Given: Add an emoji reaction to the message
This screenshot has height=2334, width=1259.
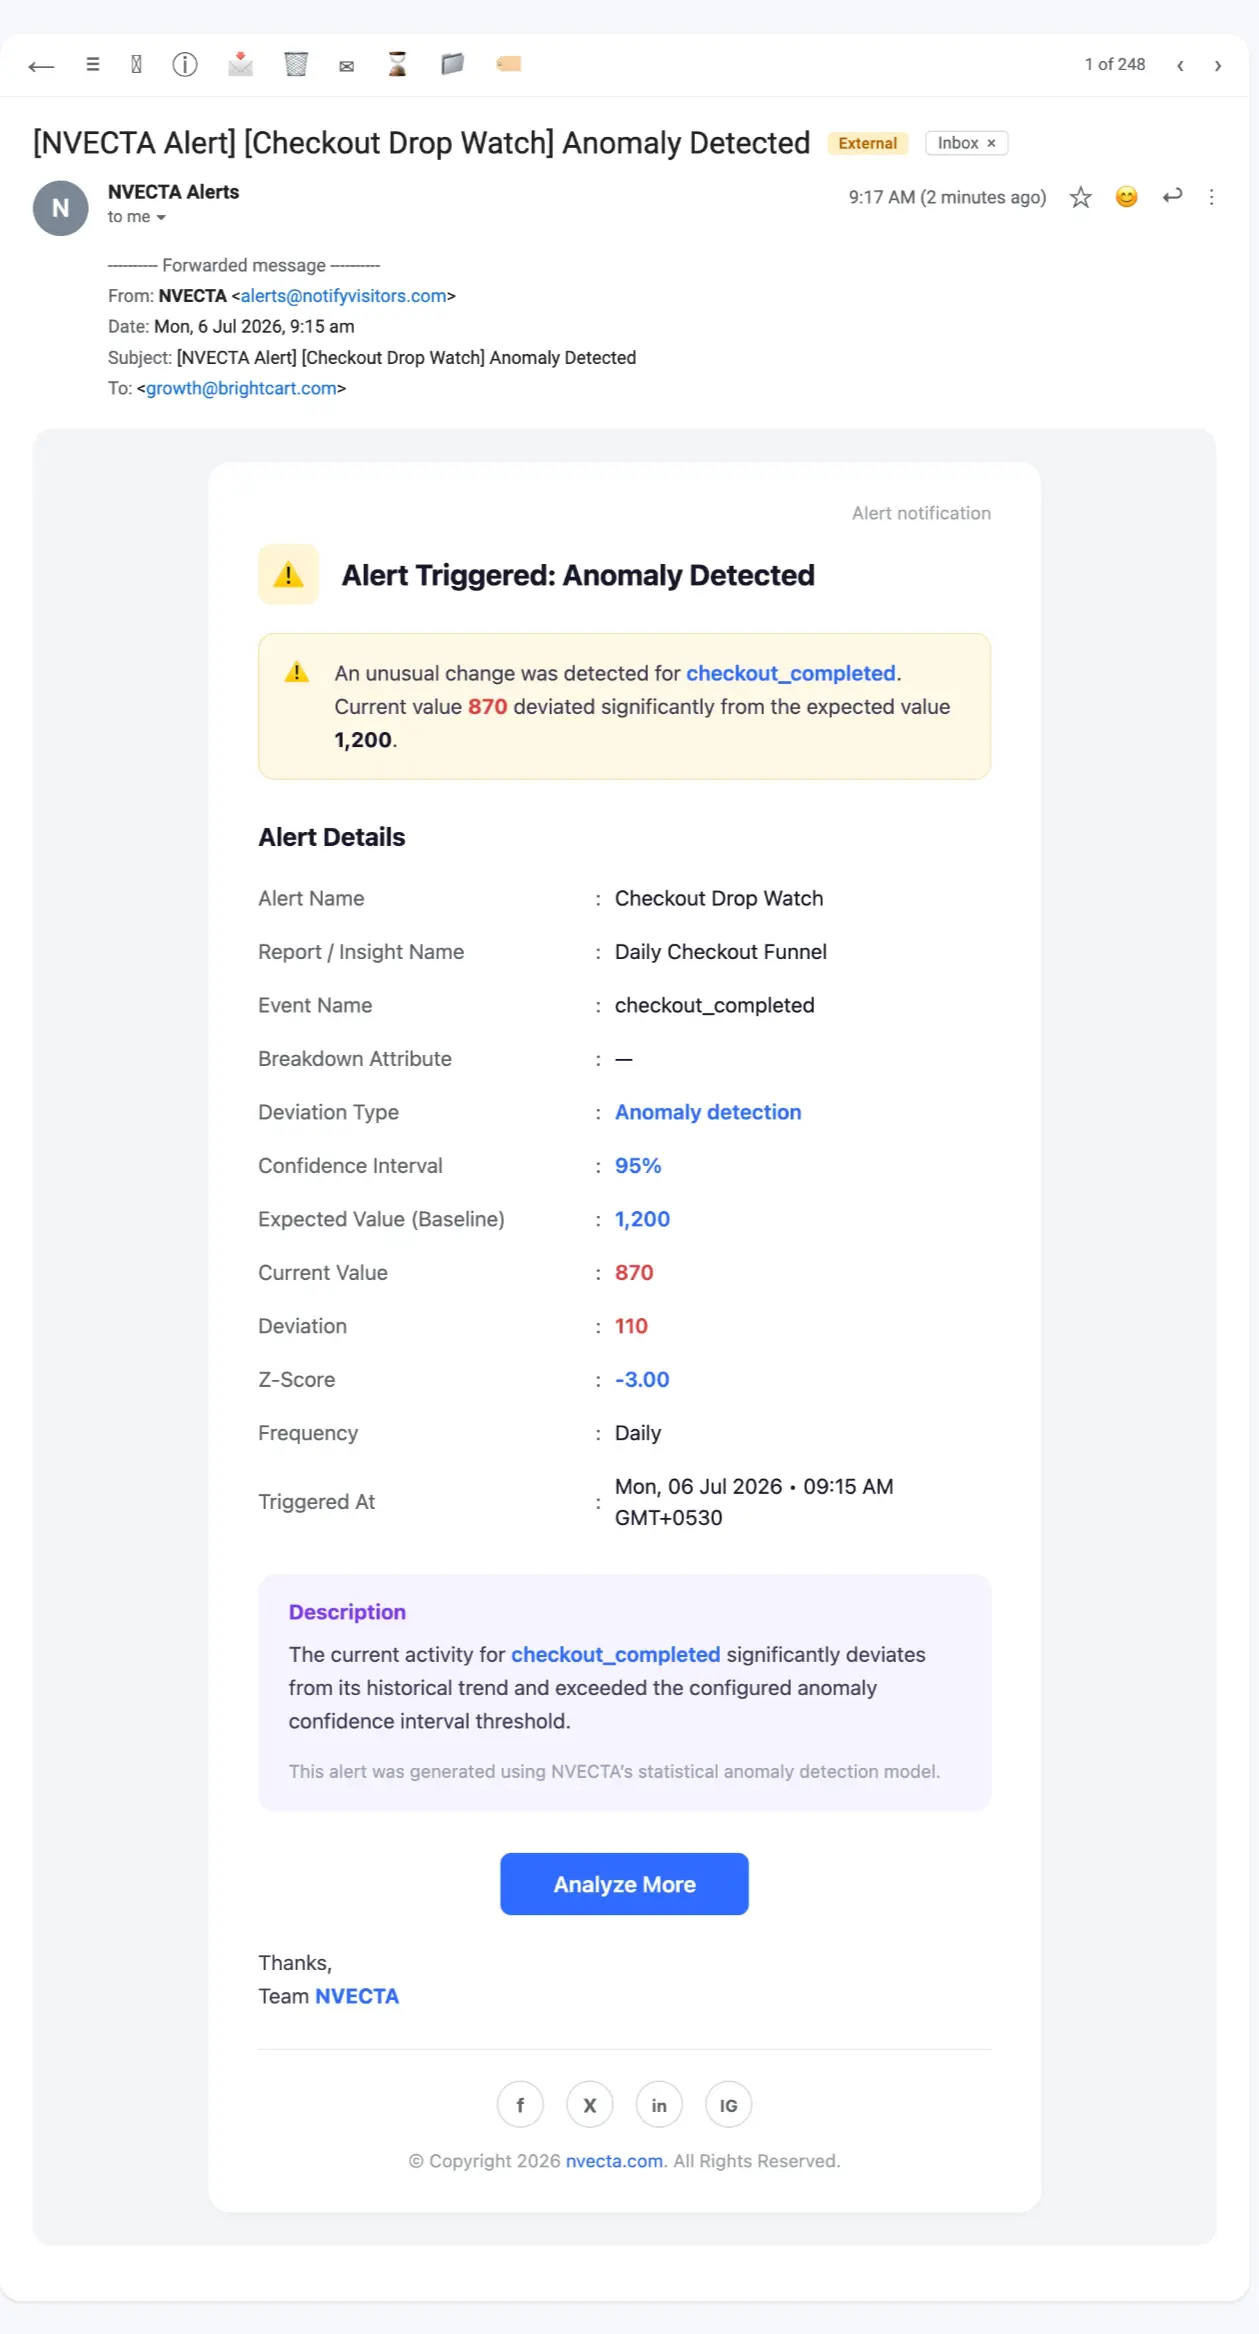Looking at the screenshot, I should tap(1126, 197).
